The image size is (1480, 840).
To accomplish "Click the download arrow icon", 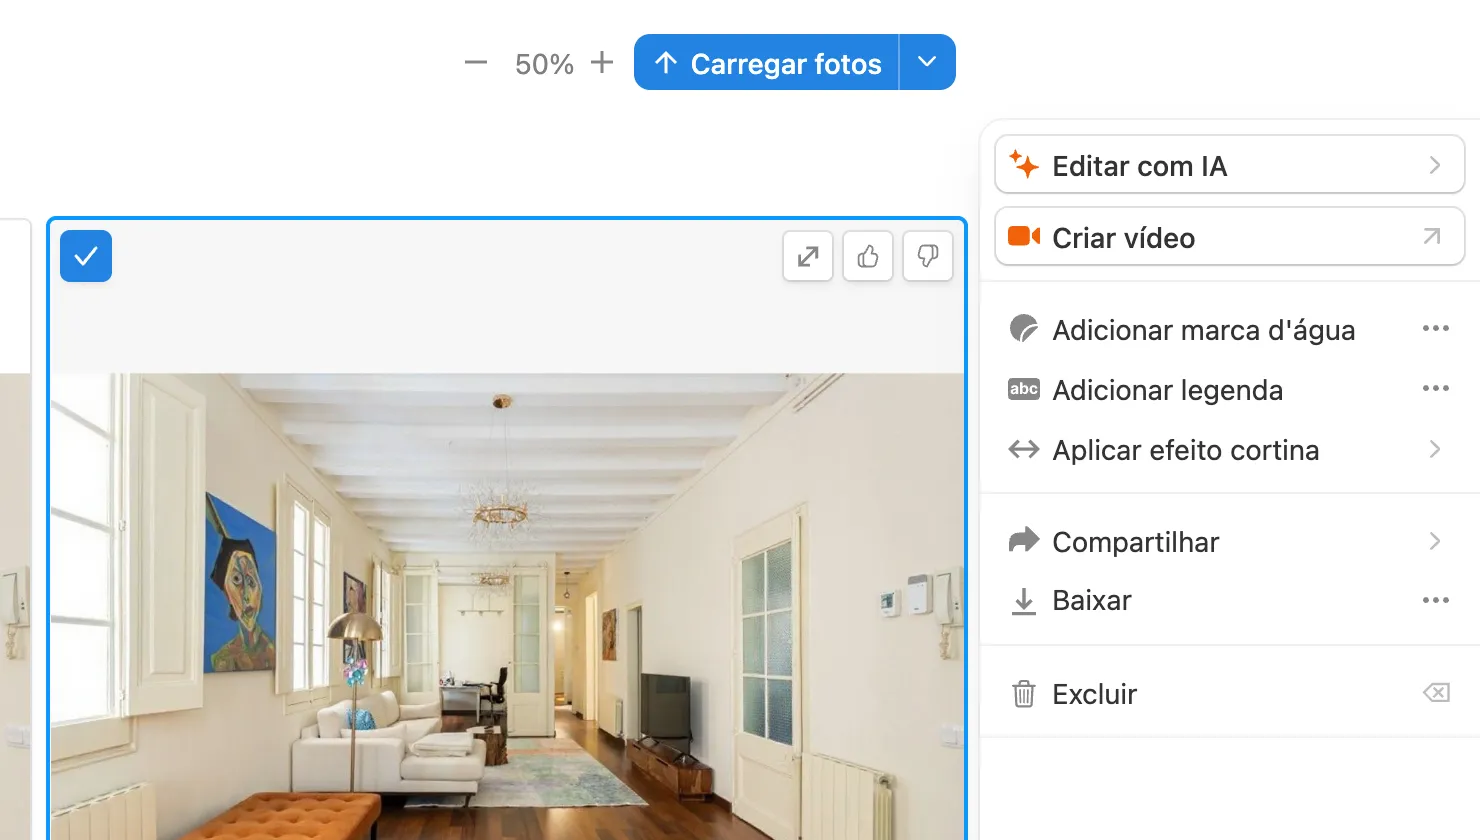I will click(1023, 601).
